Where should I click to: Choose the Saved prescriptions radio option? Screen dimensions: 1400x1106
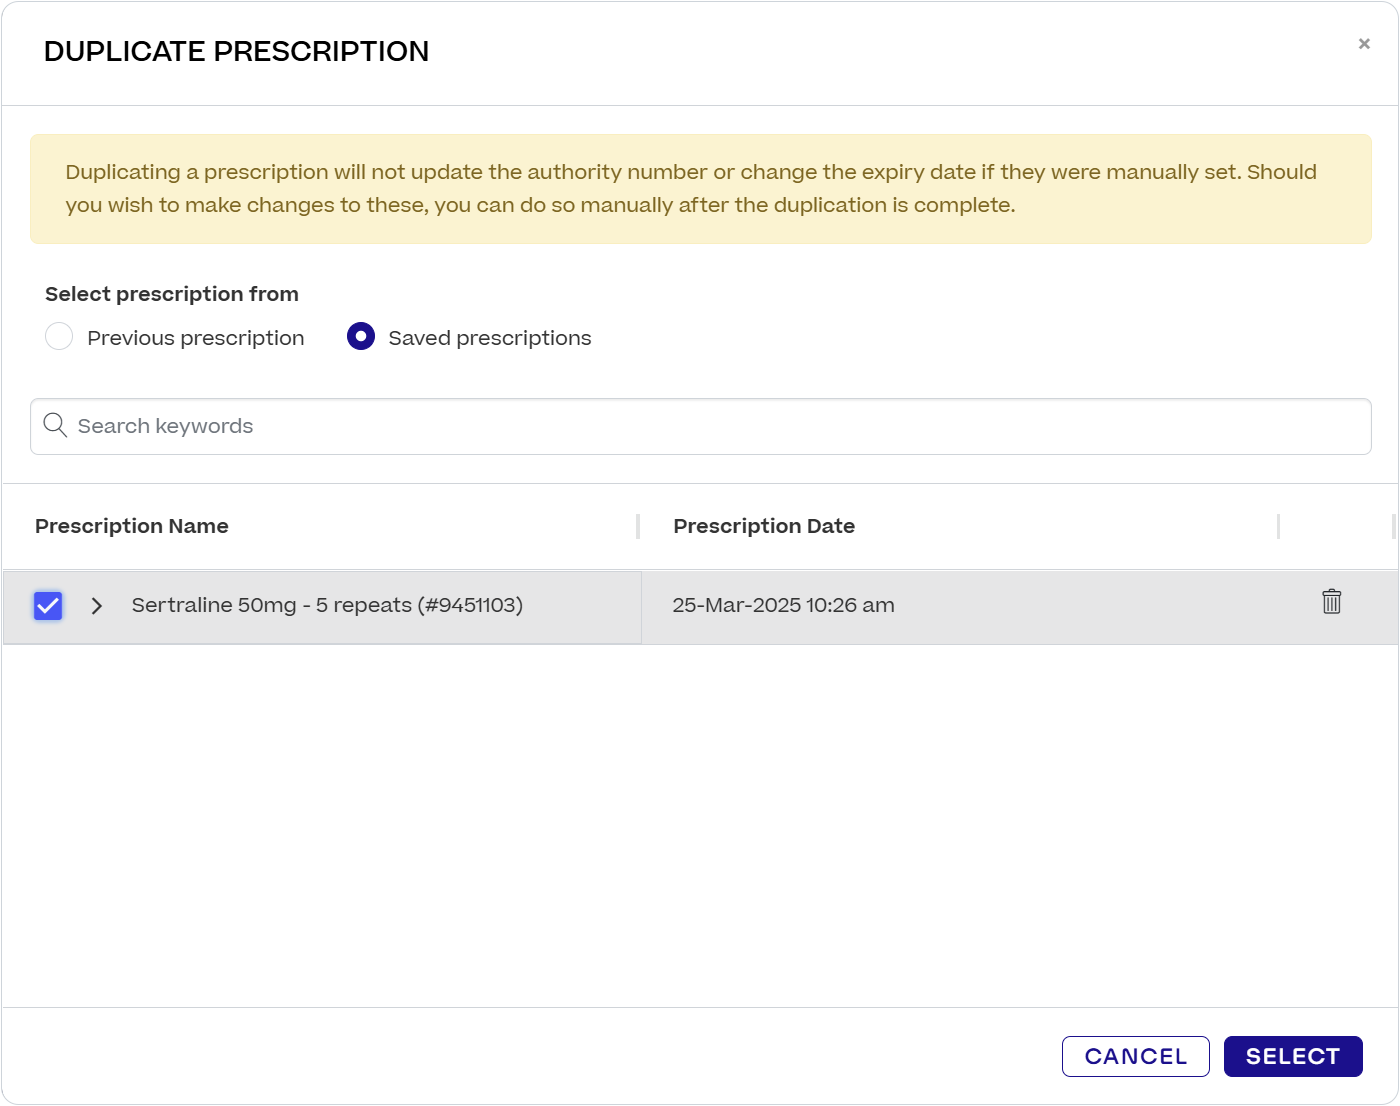(x=361, y=337)
